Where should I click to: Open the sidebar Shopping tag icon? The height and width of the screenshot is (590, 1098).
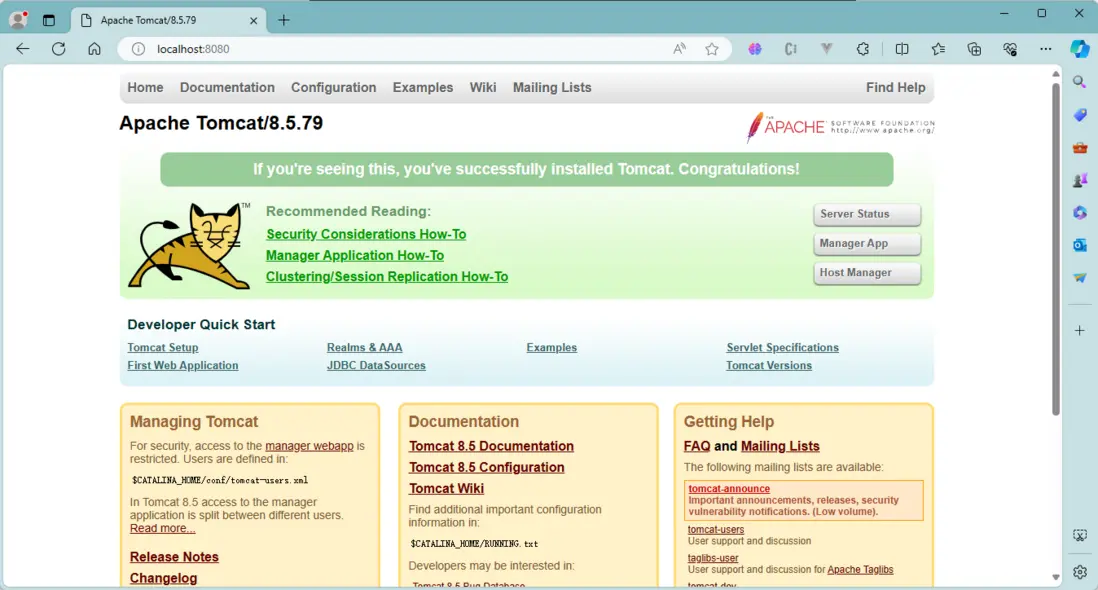1080,115
